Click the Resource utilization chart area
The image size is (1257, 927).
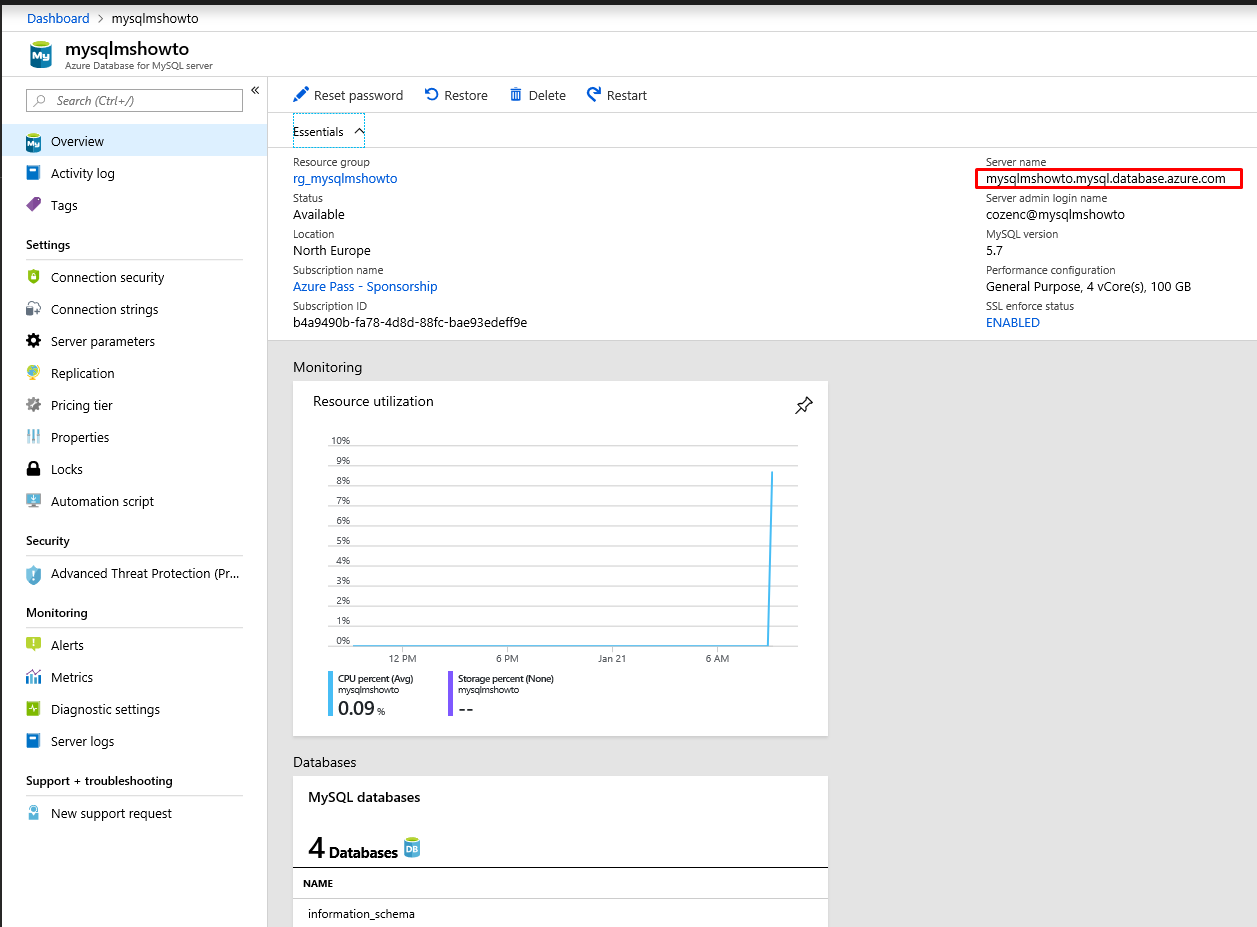[x=564, y=544]
